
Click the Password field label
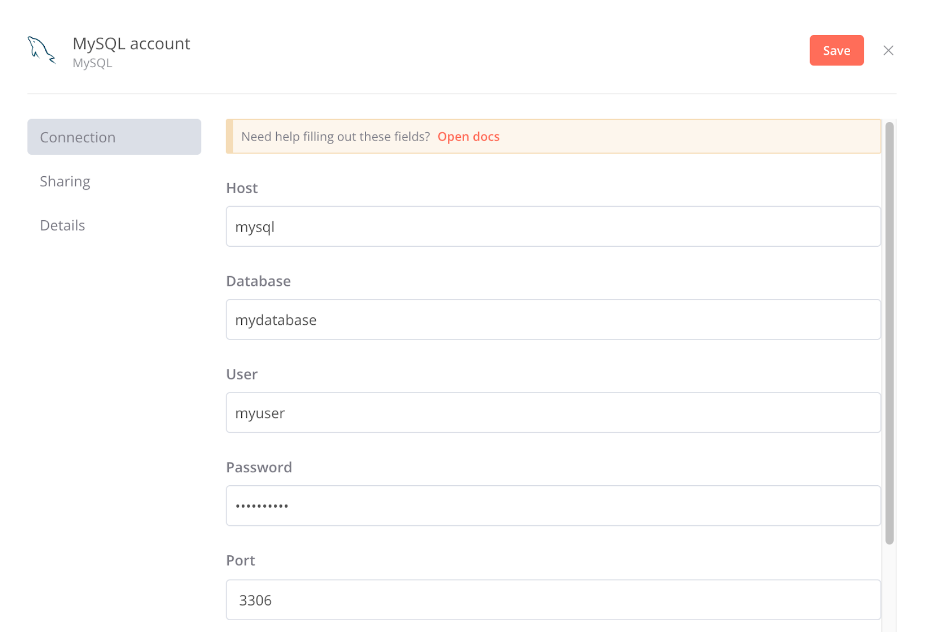tap(258, 466)
